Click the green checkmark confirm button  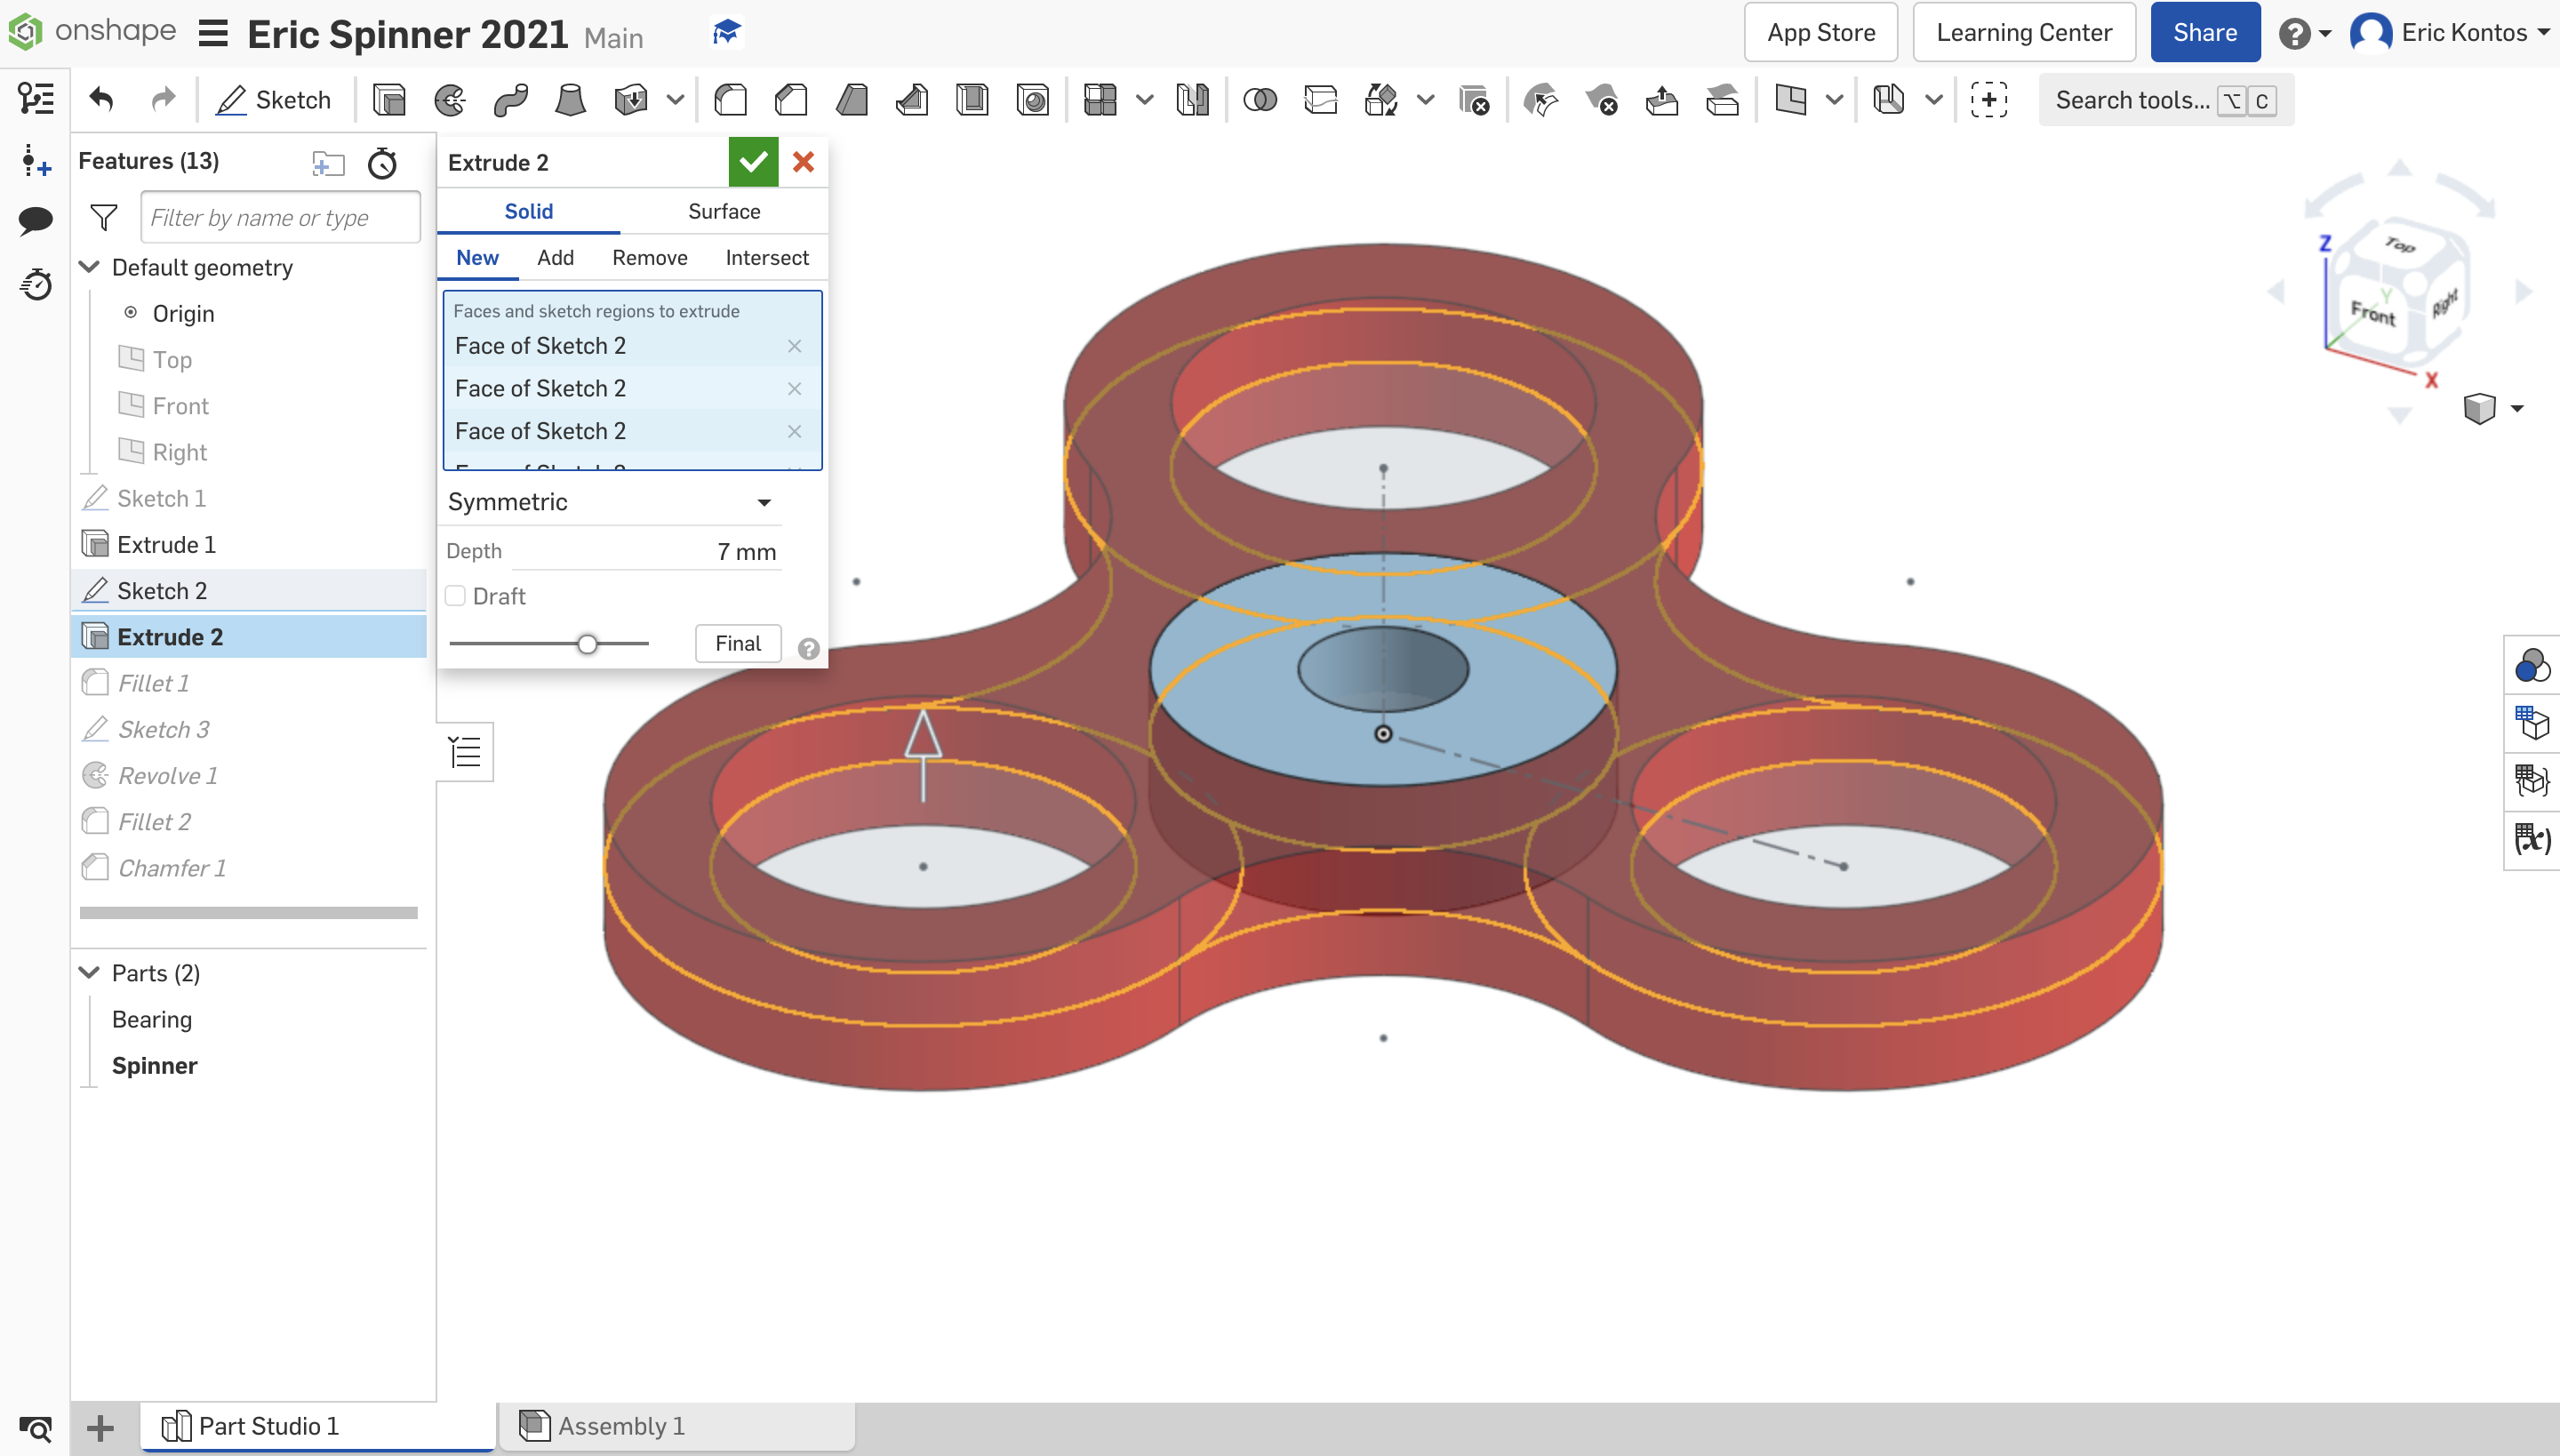click(x=753, y=160)
